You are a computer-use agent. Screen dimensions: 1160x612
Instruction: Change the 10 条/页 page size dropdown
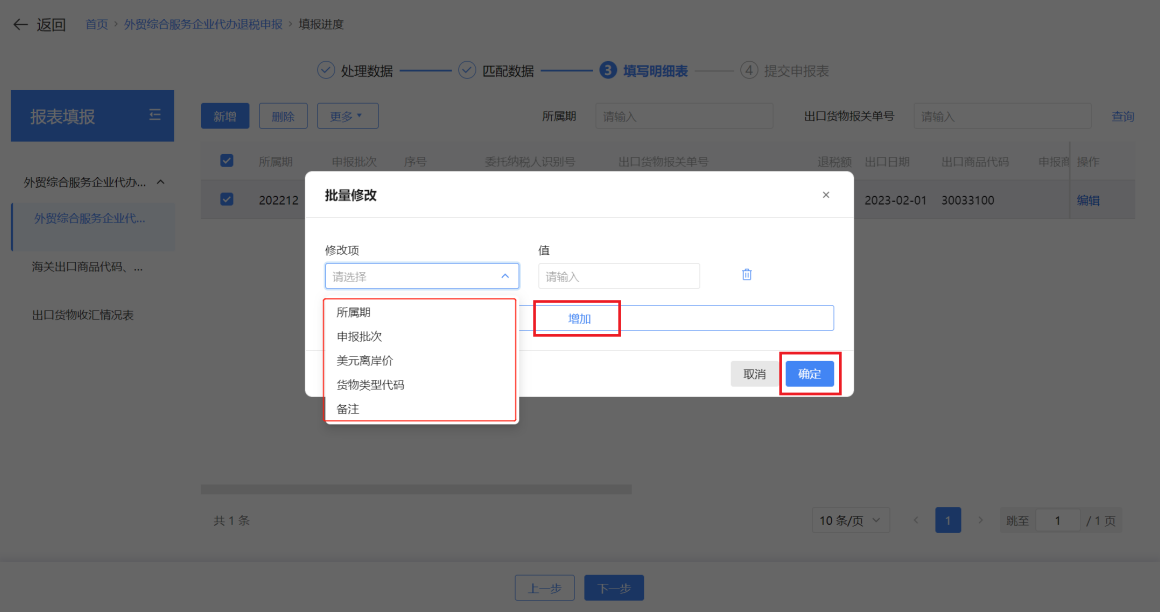(x=850, y=520)
